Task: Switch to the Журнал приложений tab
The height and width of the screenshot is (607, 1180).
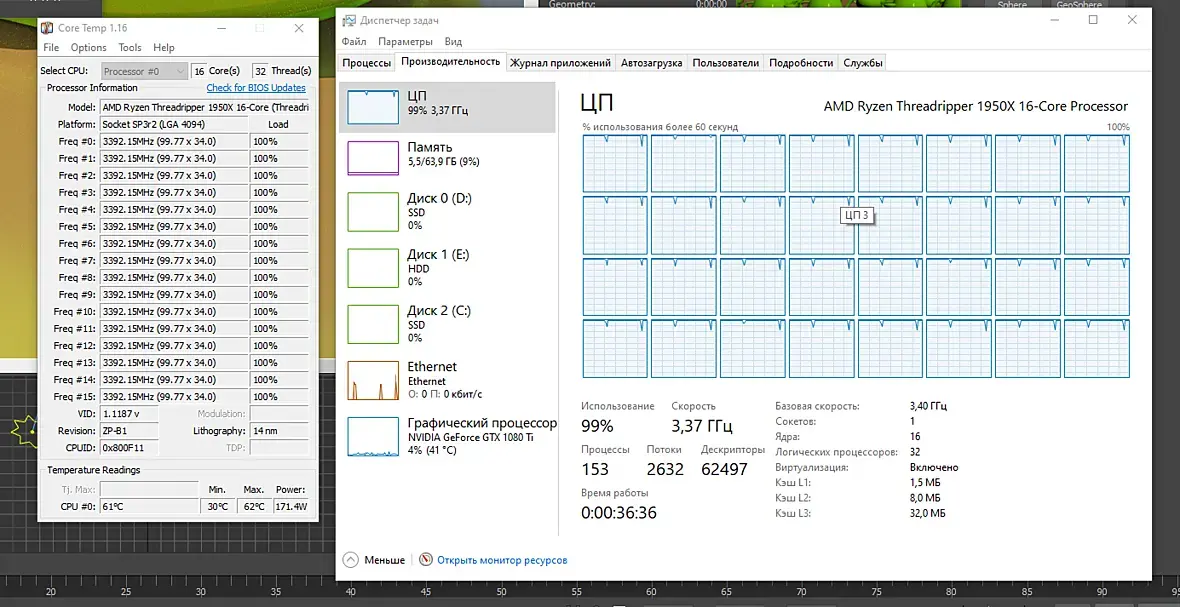Action: click(561, 63)
